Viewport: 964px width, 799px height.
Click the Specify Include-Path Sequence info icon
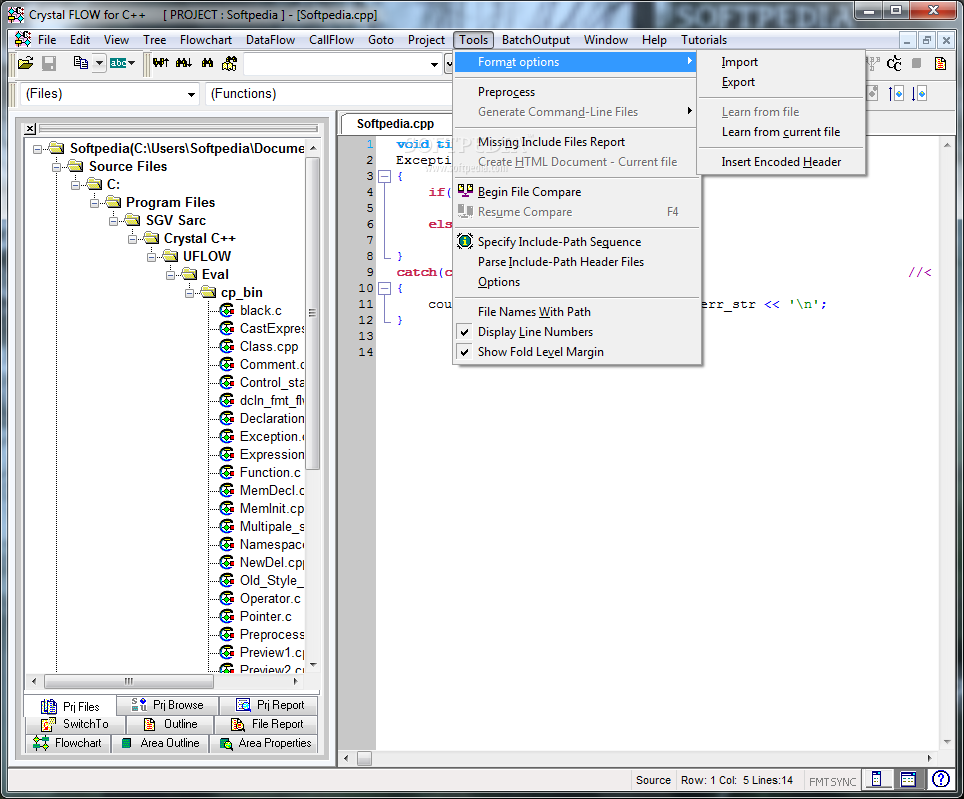(465, 242)
